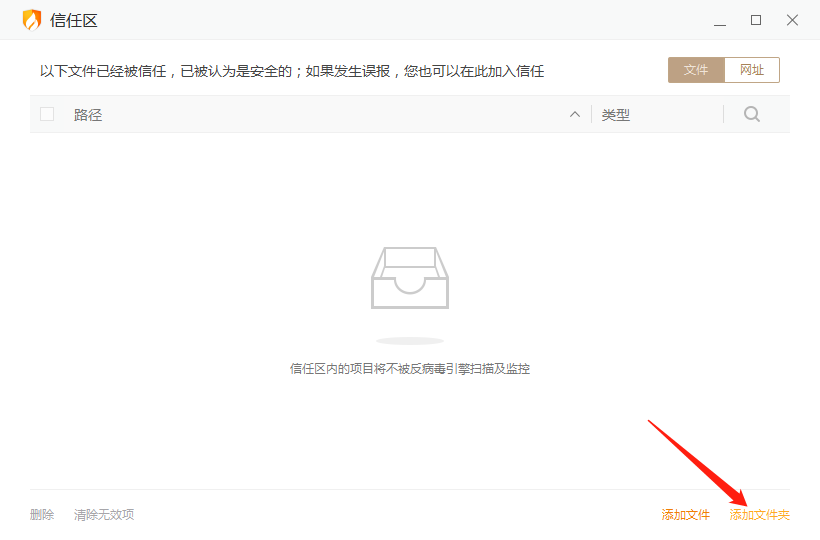This screenshot has width=820, height=540.
Task: Click the oval shadow beneath the tray icon
Action: click(x=410, y=341)
